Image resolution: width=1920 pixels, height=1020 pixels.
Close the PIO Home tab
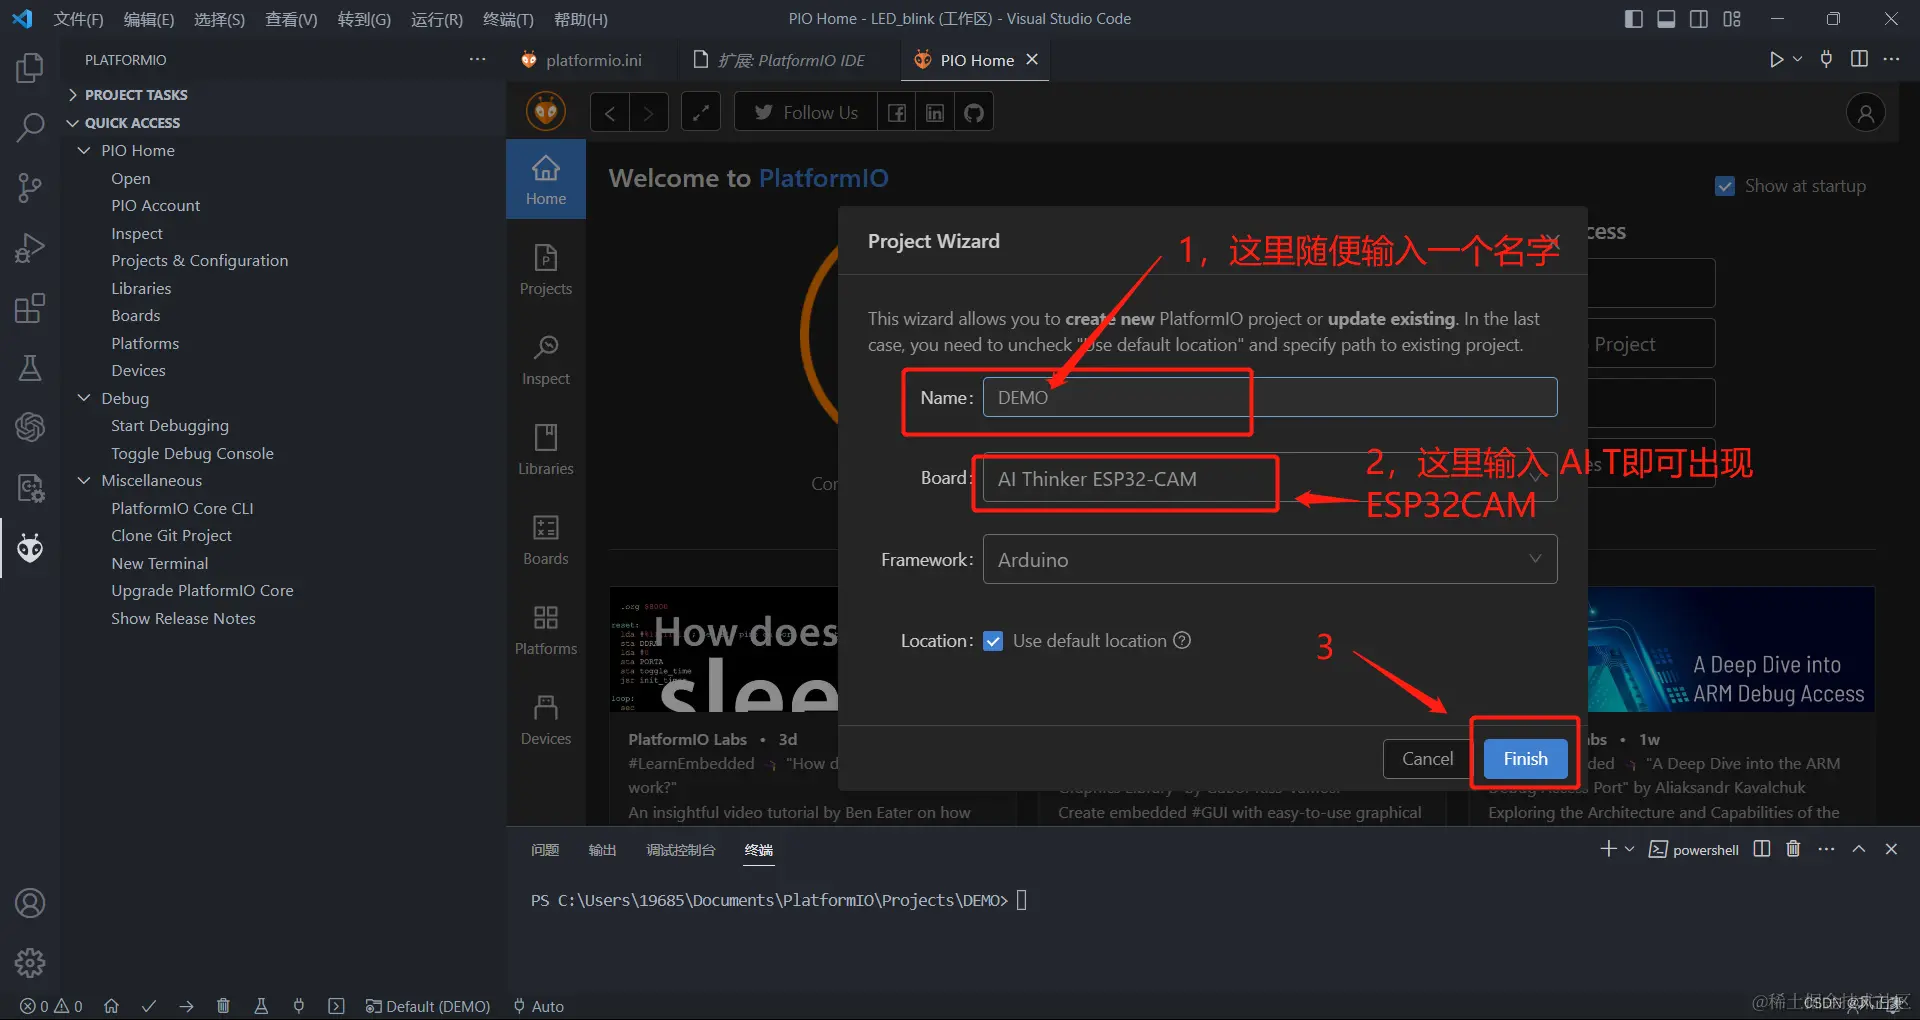tap(1032, 60)
